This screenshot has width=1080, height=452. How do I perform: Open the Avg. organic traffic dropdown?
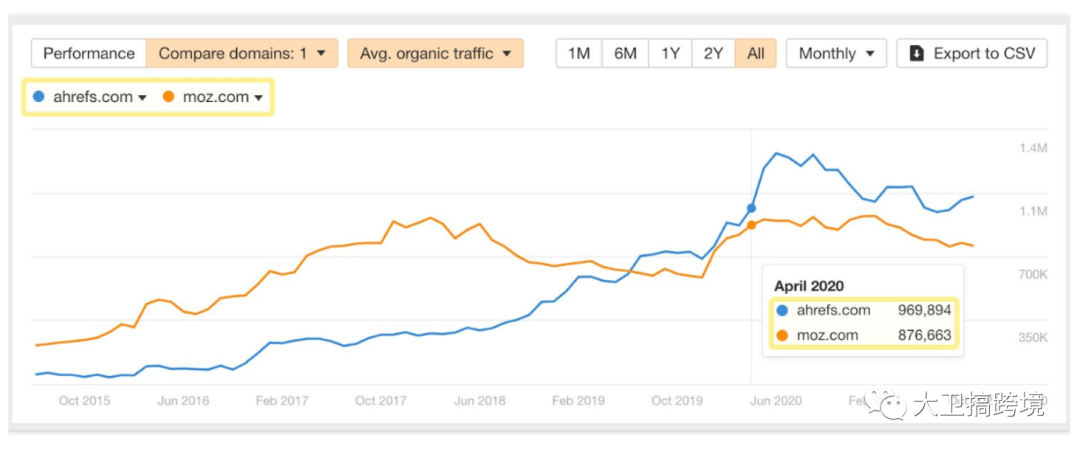(x=435, y=53)
